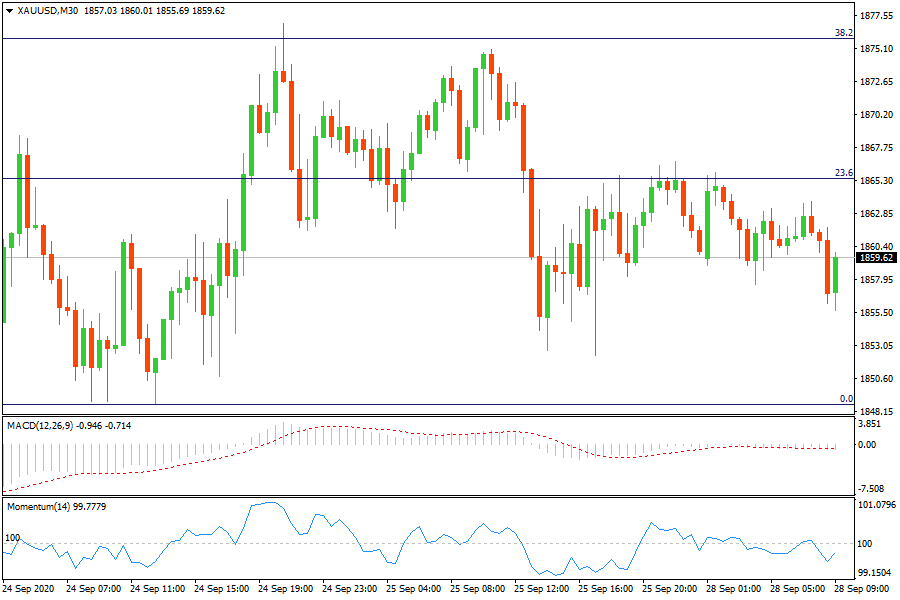Click the 0.0 Fibonacci level label
Image resolution: width=900 pixels, height=600 pixels.
[846, 399]
